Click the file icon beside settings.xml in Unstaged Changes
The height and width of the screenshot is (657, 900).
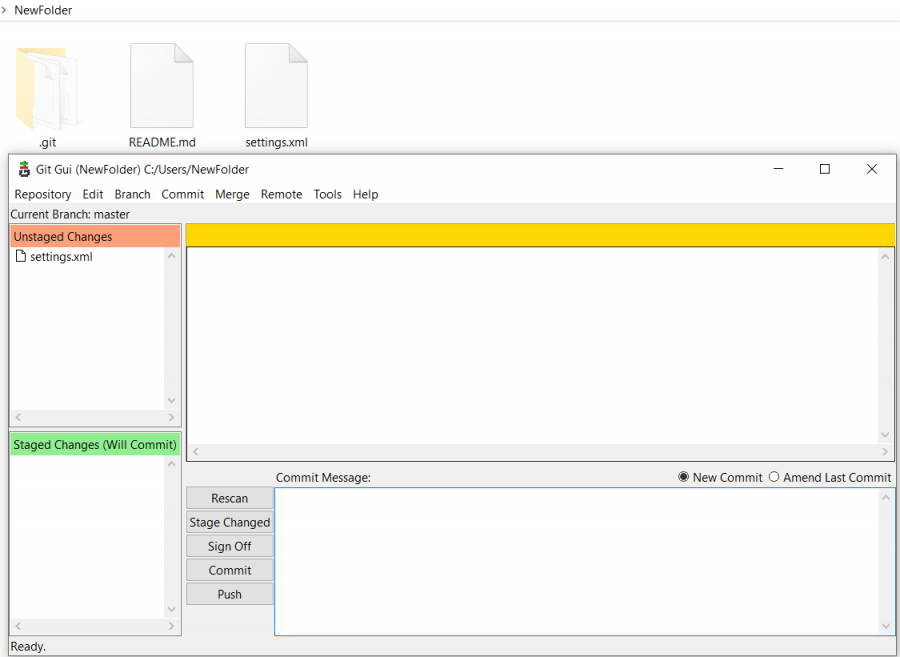[21, 256]
